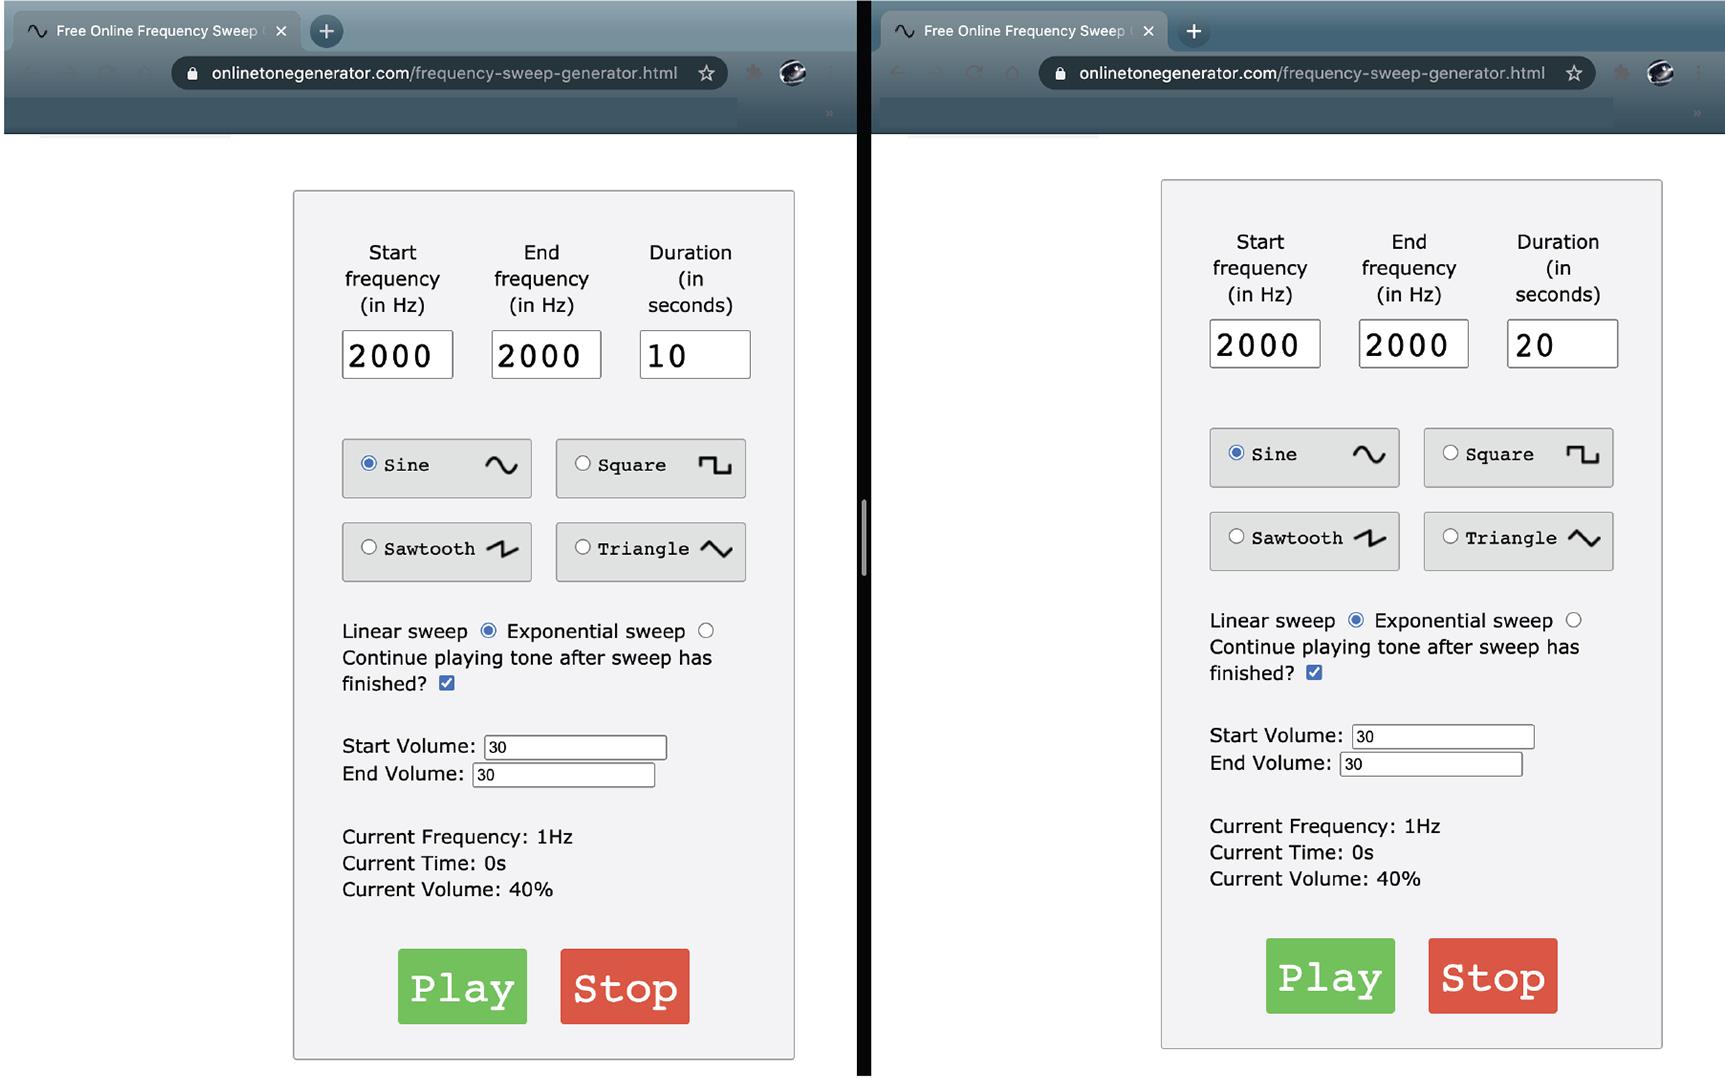
Task: Select Sawtooth radio button in right panel
Action: [x=1236, y=536]
